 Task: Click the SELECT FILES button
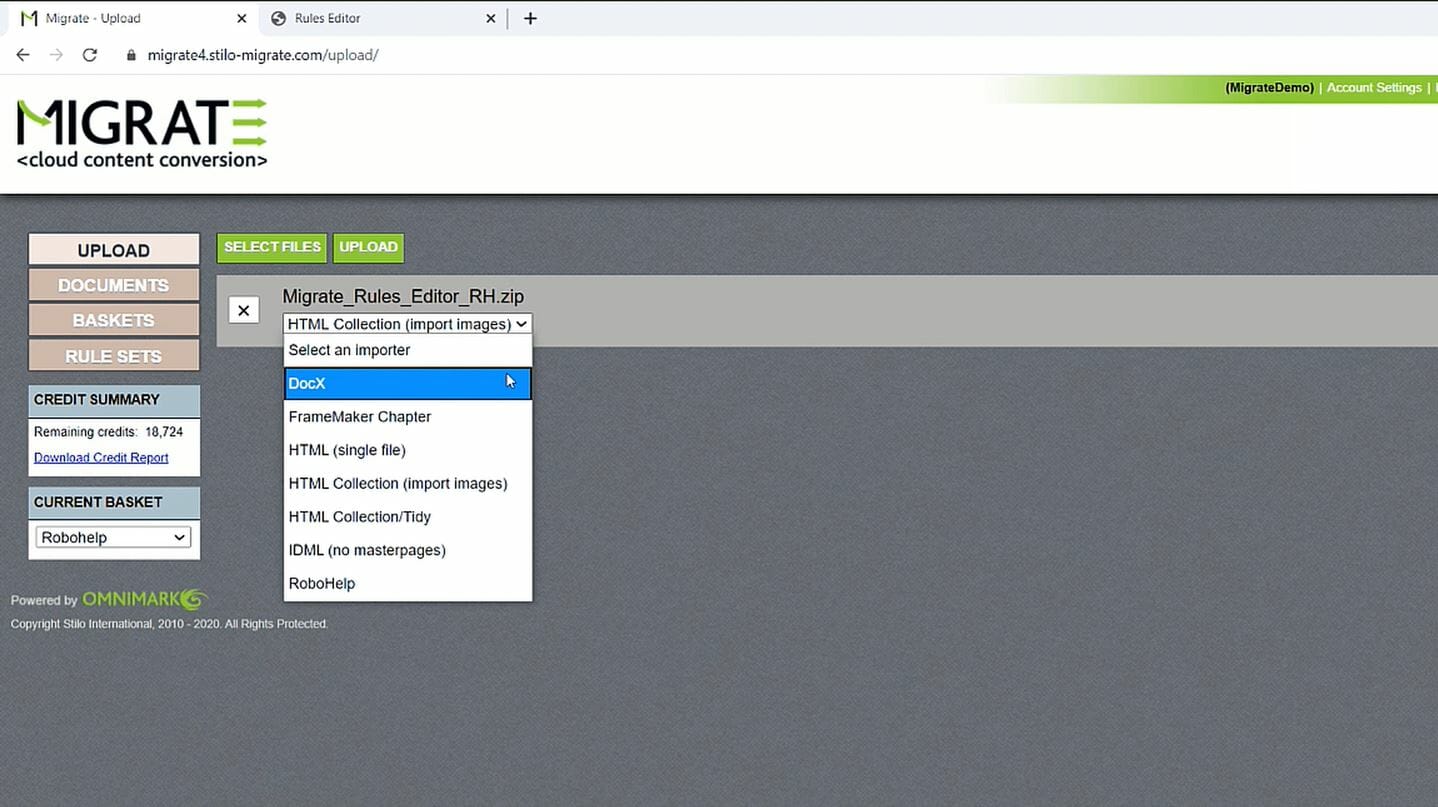tap(271, 247)
